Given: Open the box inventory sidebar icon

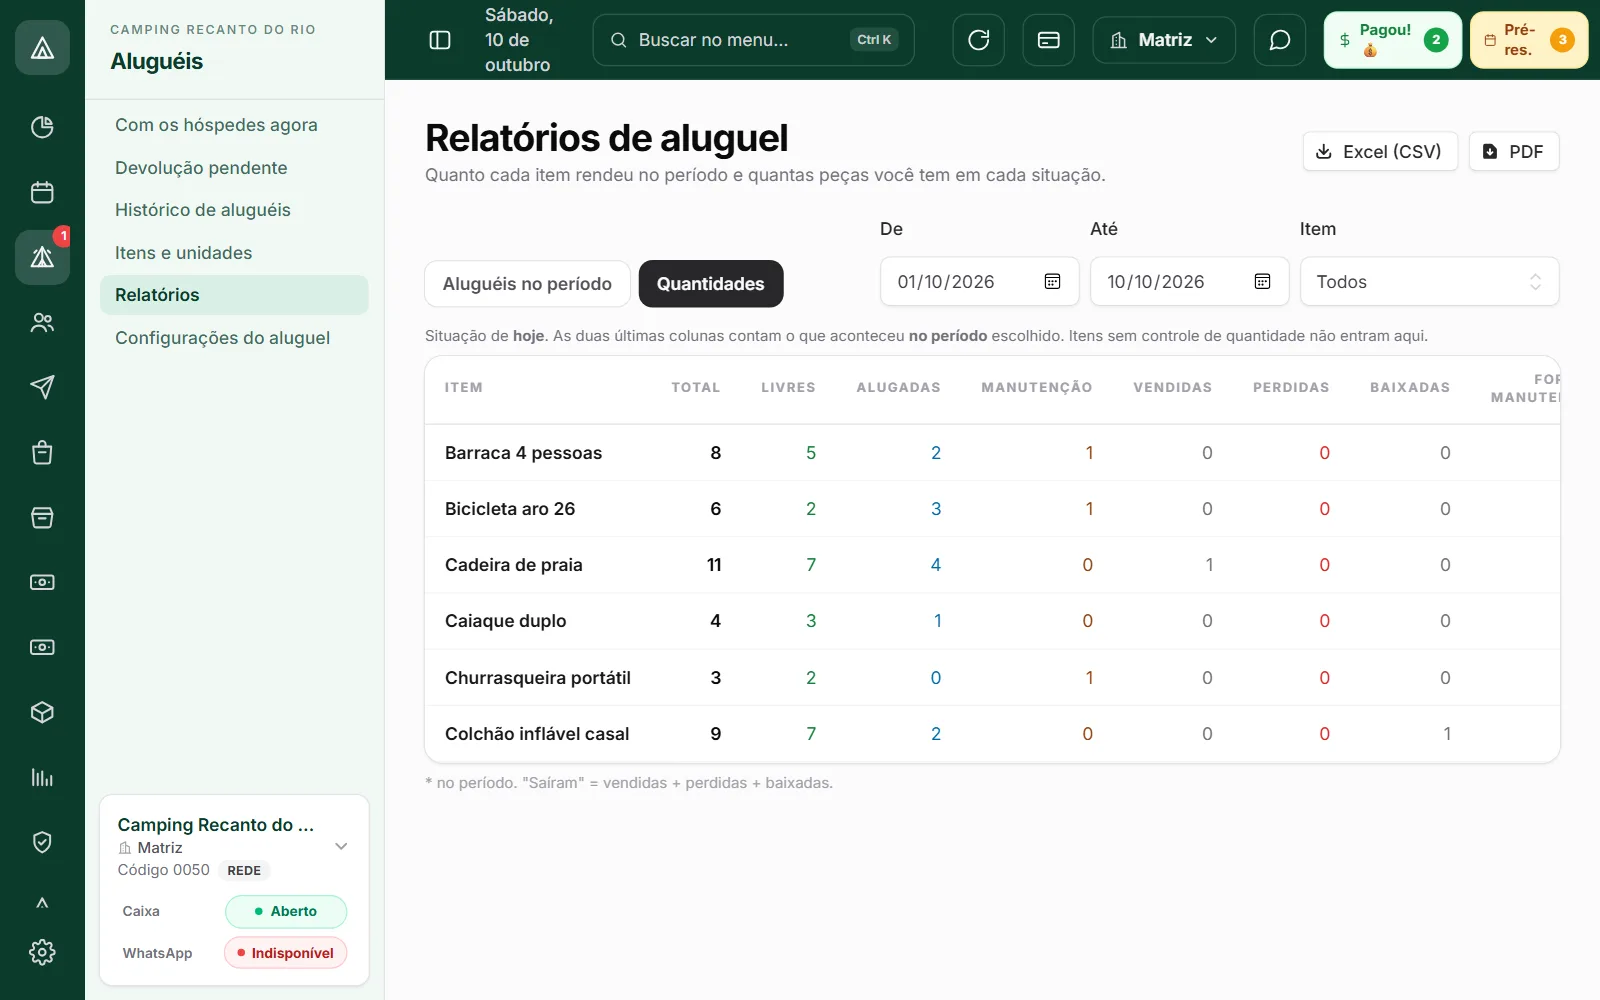Looking at the screenshot, I should click(42, 712).
